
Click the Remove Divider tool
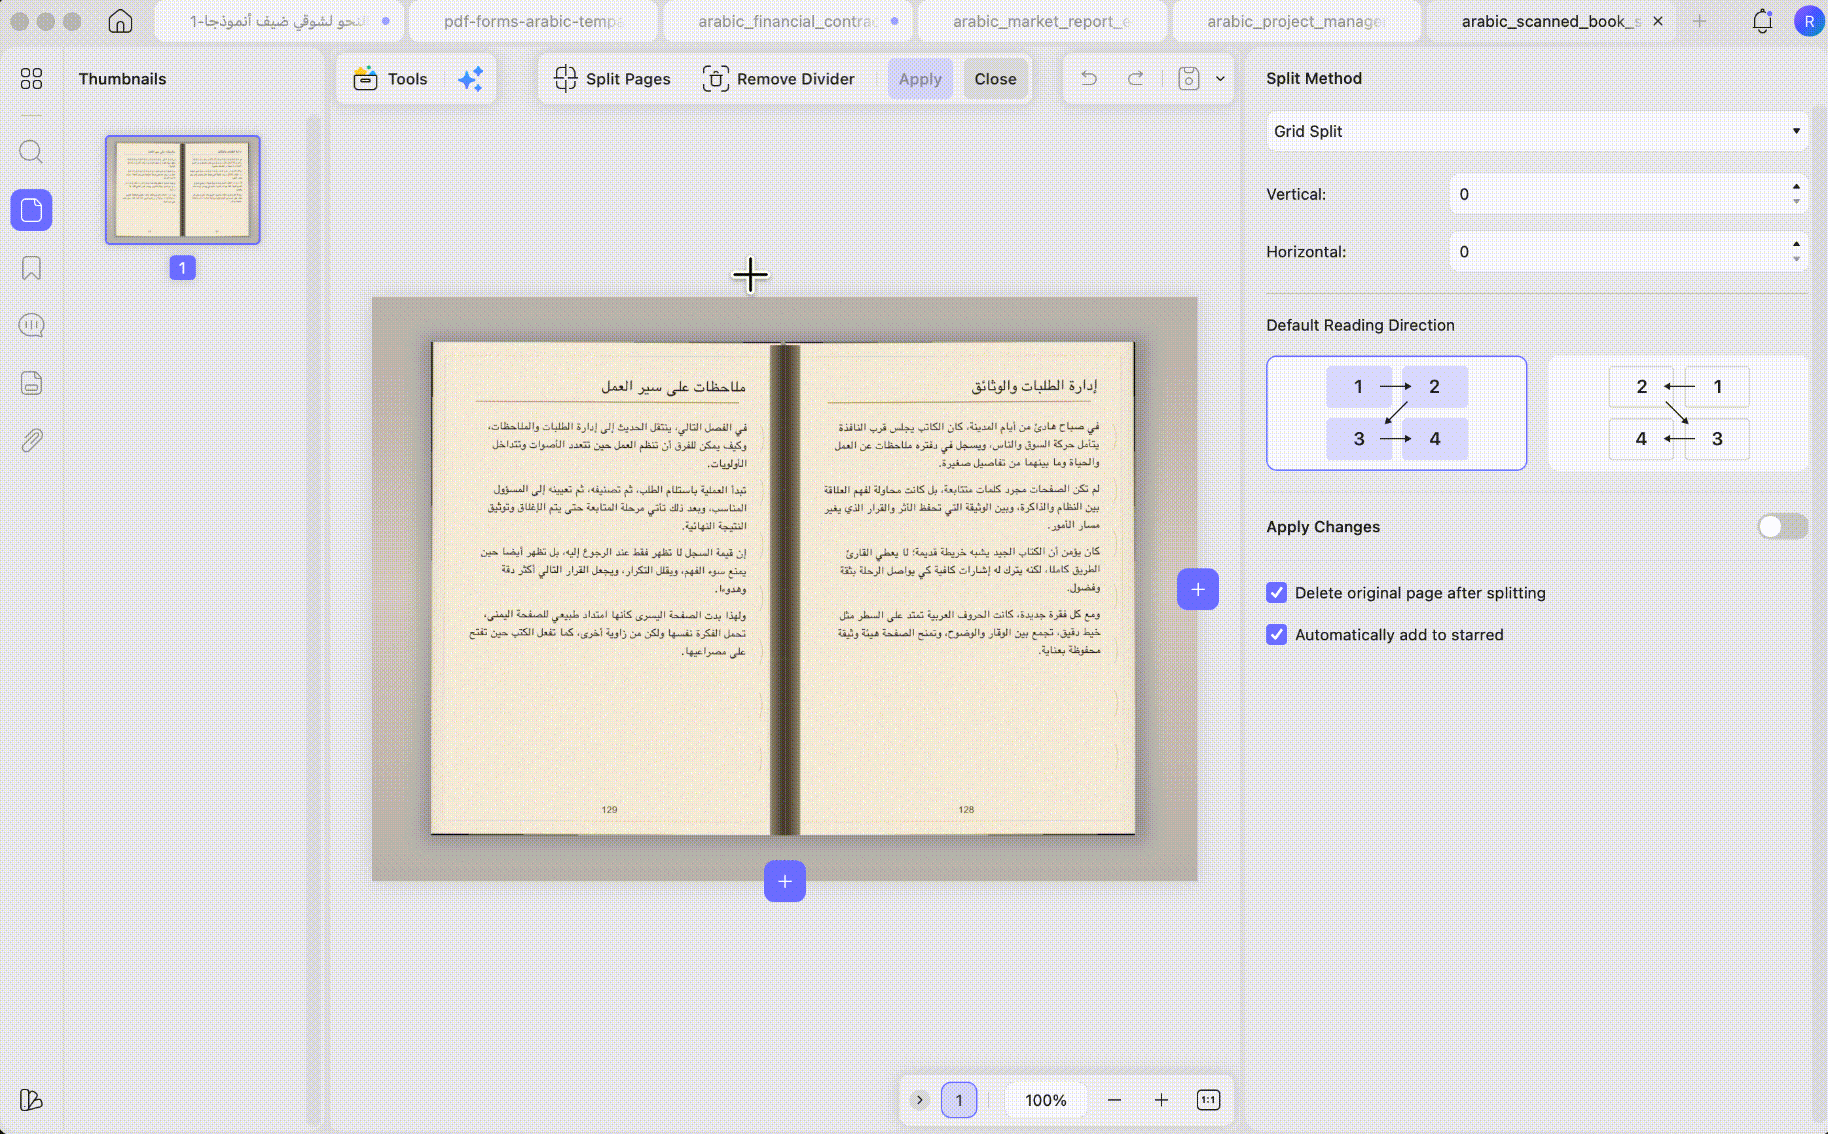click(779, 79)
